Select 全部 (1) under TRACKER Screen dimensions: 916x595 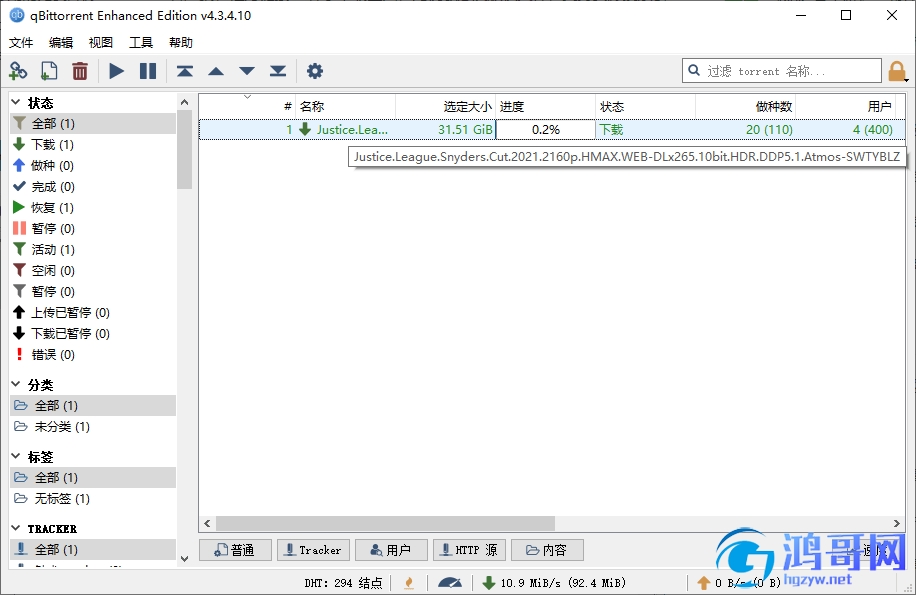pyautogui.click(x=93, y=549)
